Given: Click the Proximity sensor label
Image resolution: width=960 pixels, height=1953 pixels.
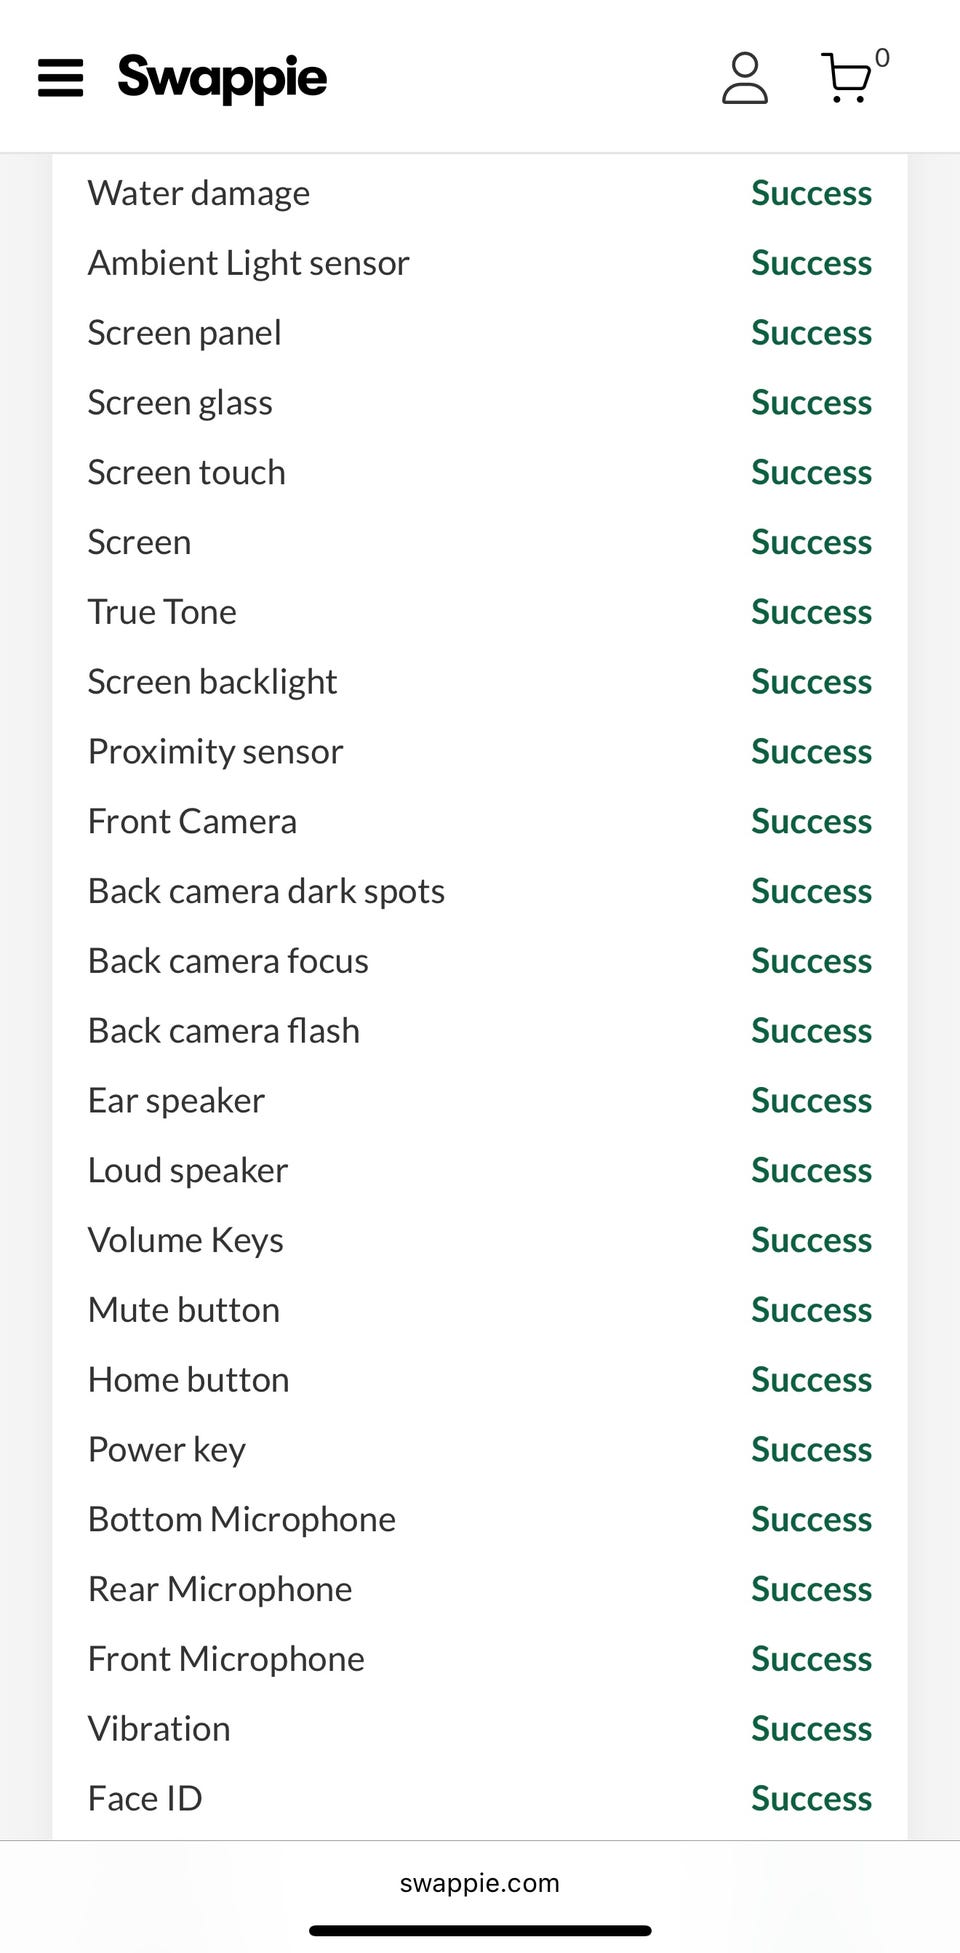Looking at the screenshot, I should click(x=215, y=752).
